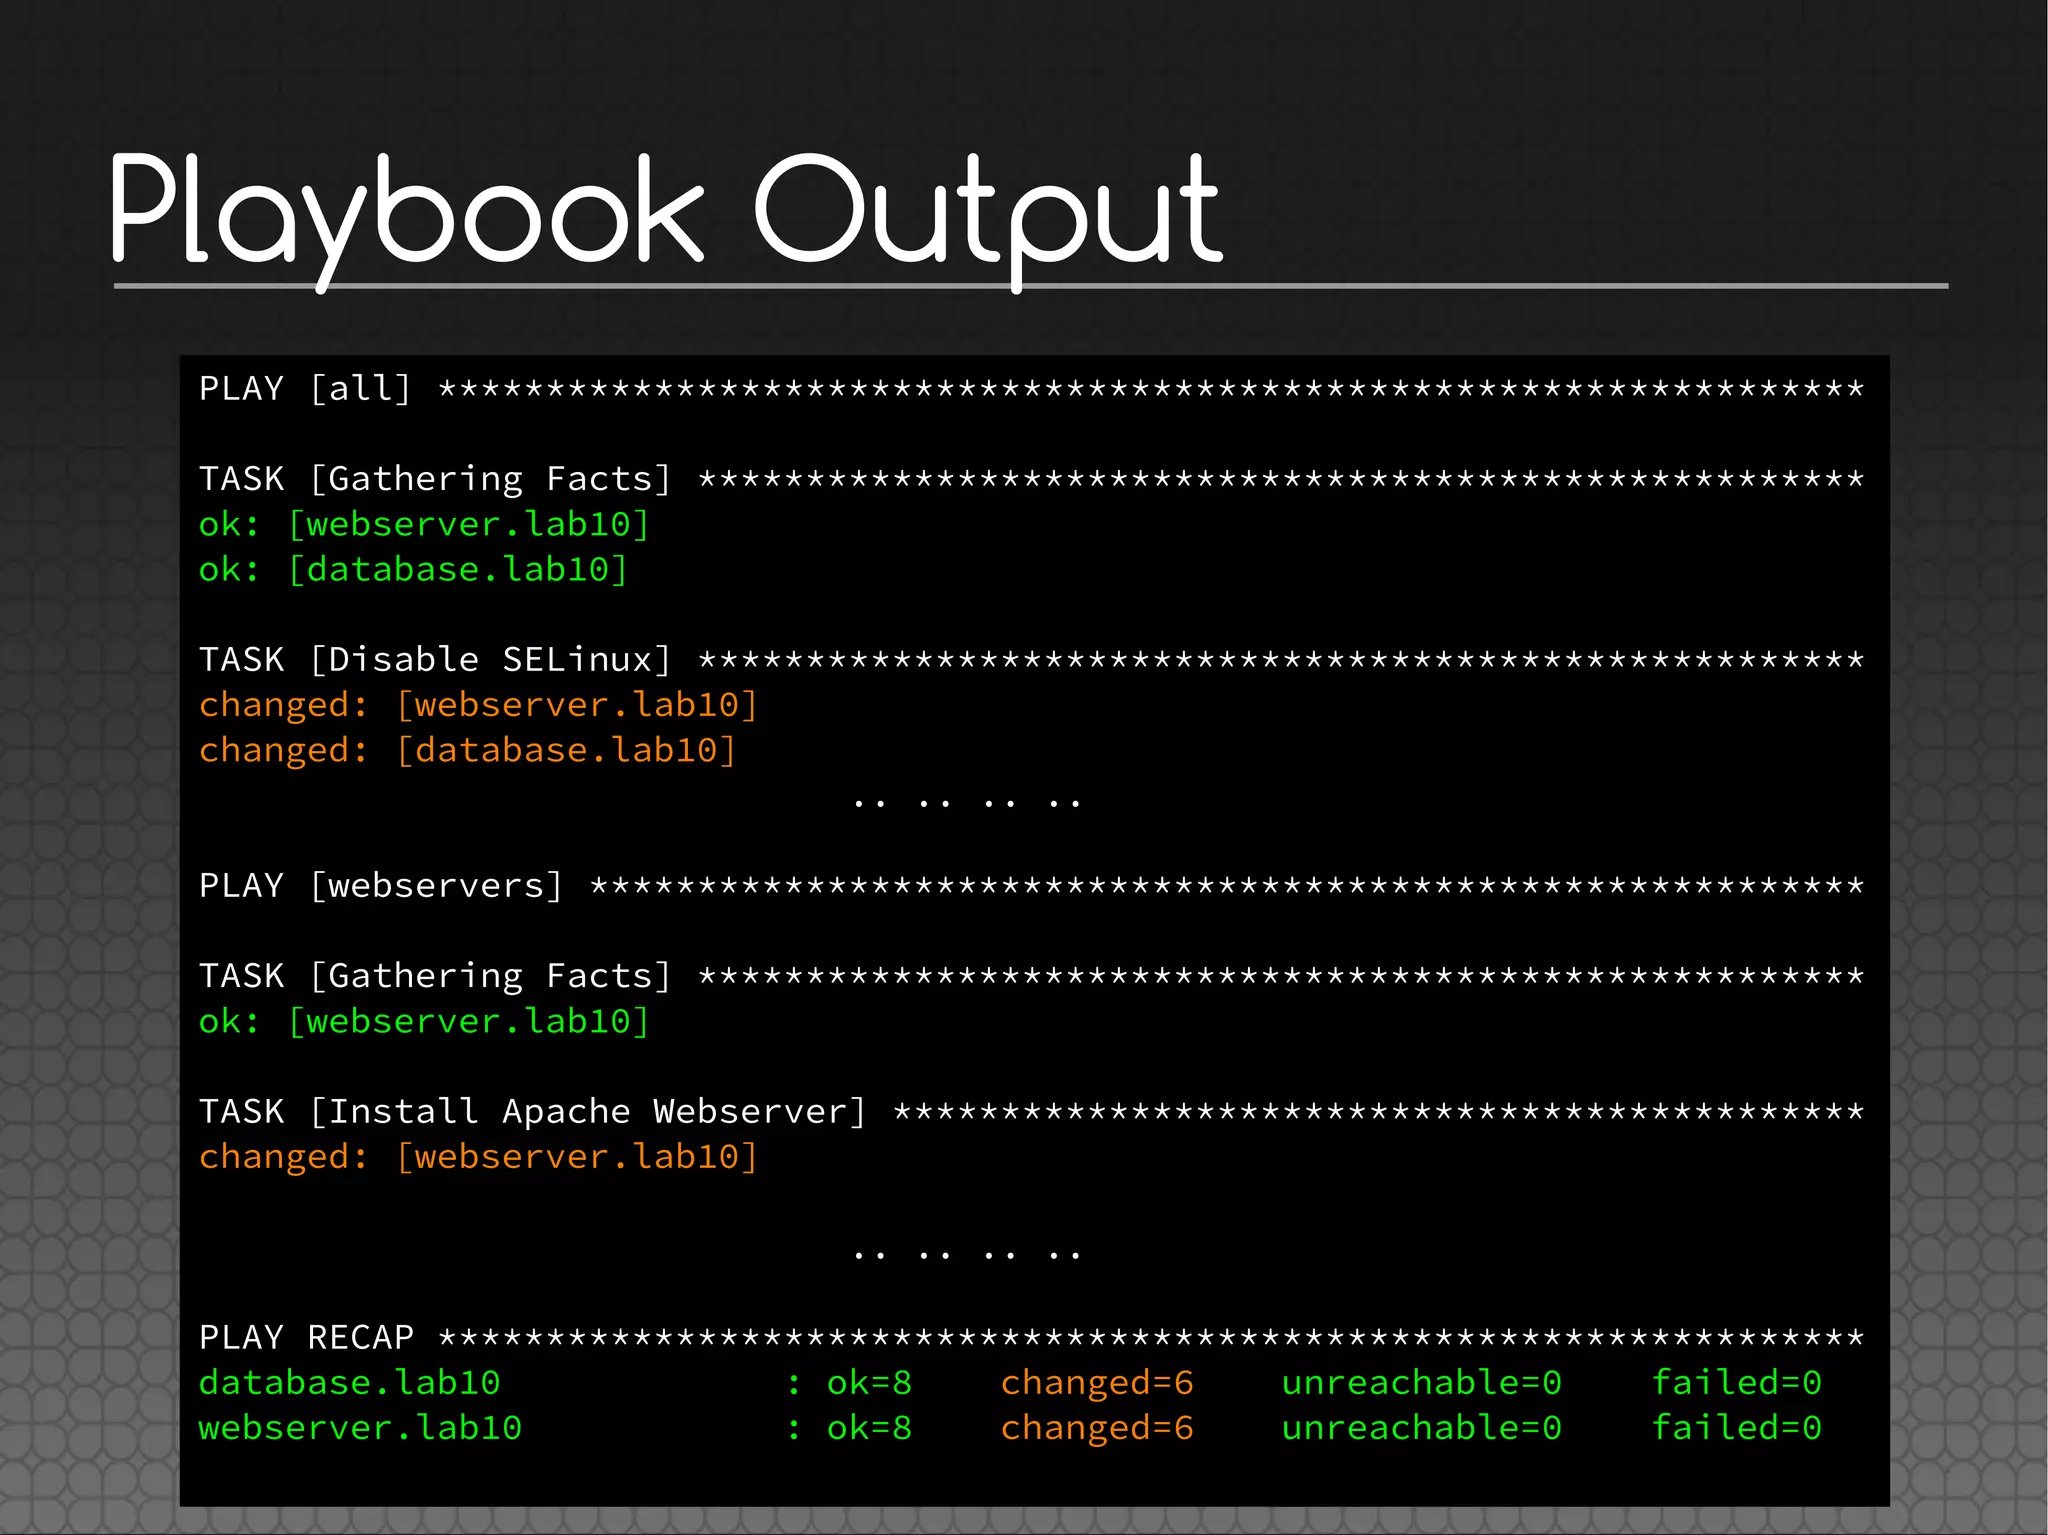The image size is (2048, 1535).
Task: Click failed=0 in webserver.lab10 recap row
Action: point(1736,1428)
